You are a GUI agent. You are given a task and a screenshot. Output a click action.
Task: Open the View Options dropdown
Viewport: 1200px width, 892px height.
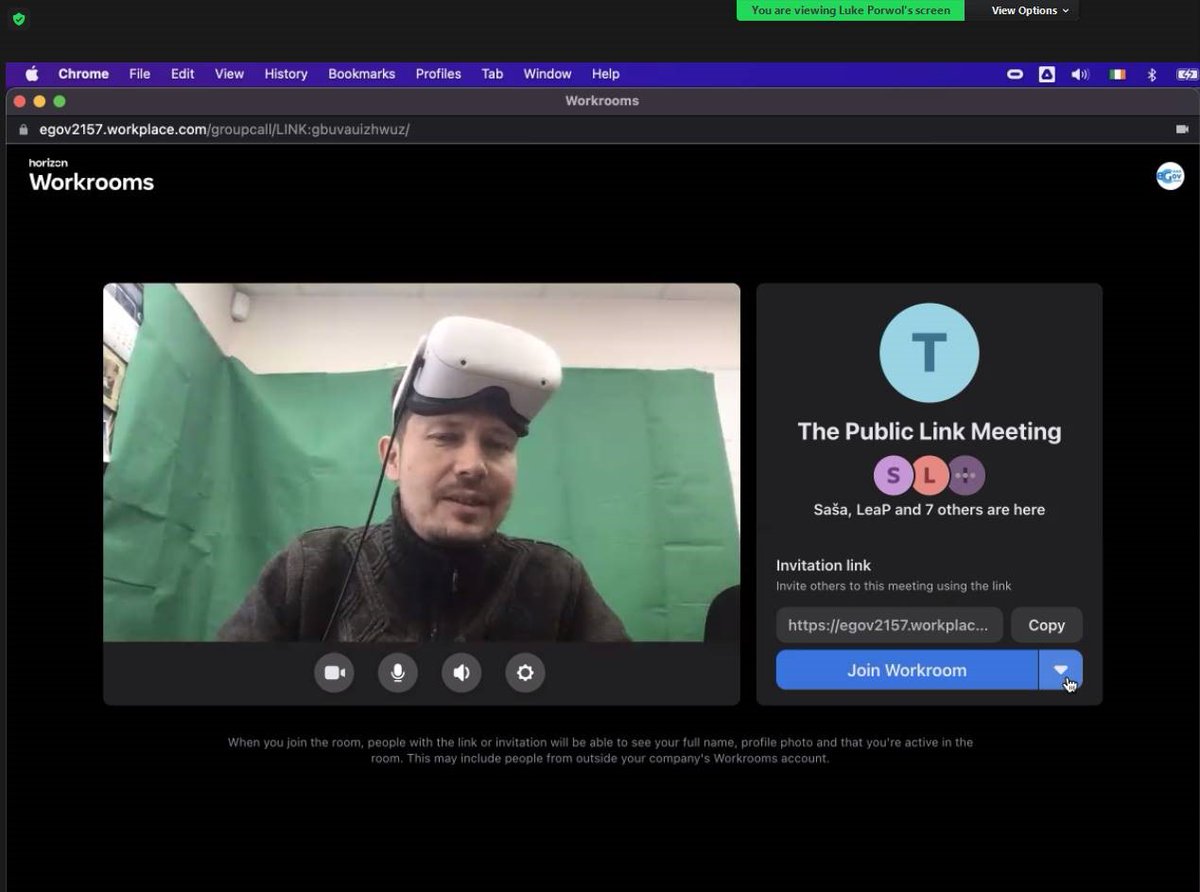click(1030, 10)
